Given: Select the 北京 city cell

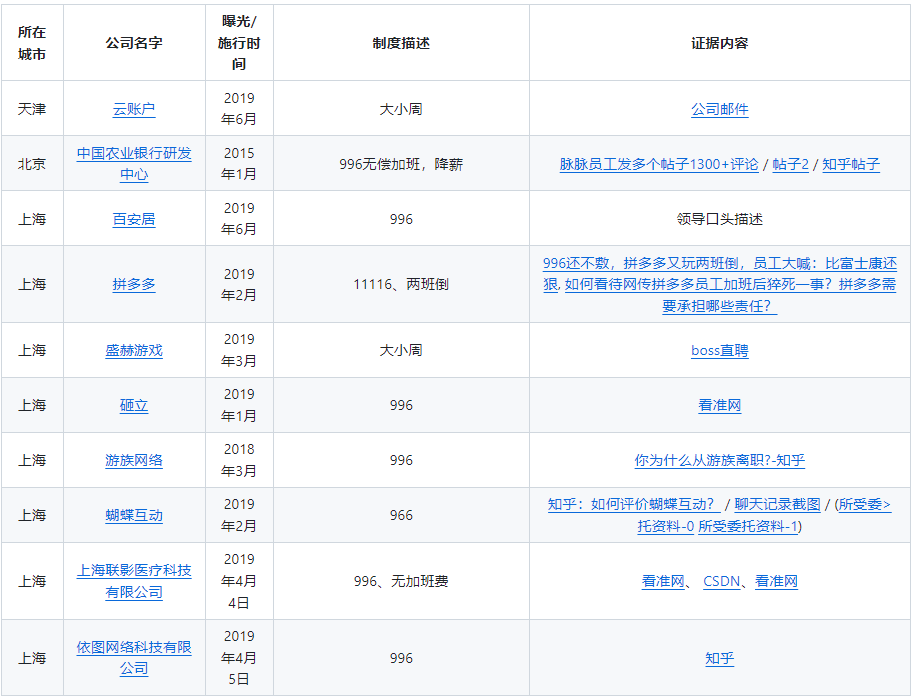Looking at the screenshot, I should [32, 164].
